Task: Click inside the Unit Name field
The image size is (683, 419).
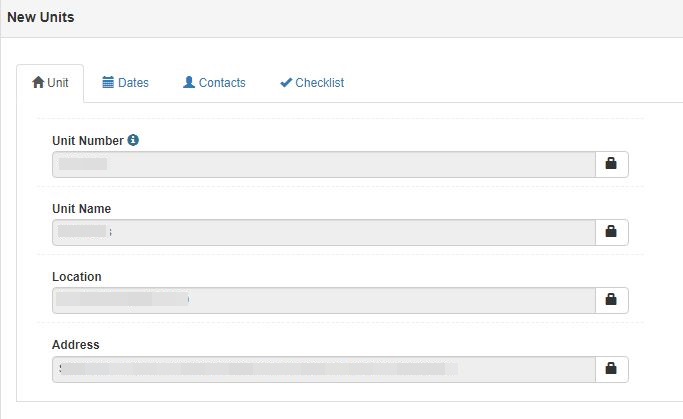Action: pos(324,232)
